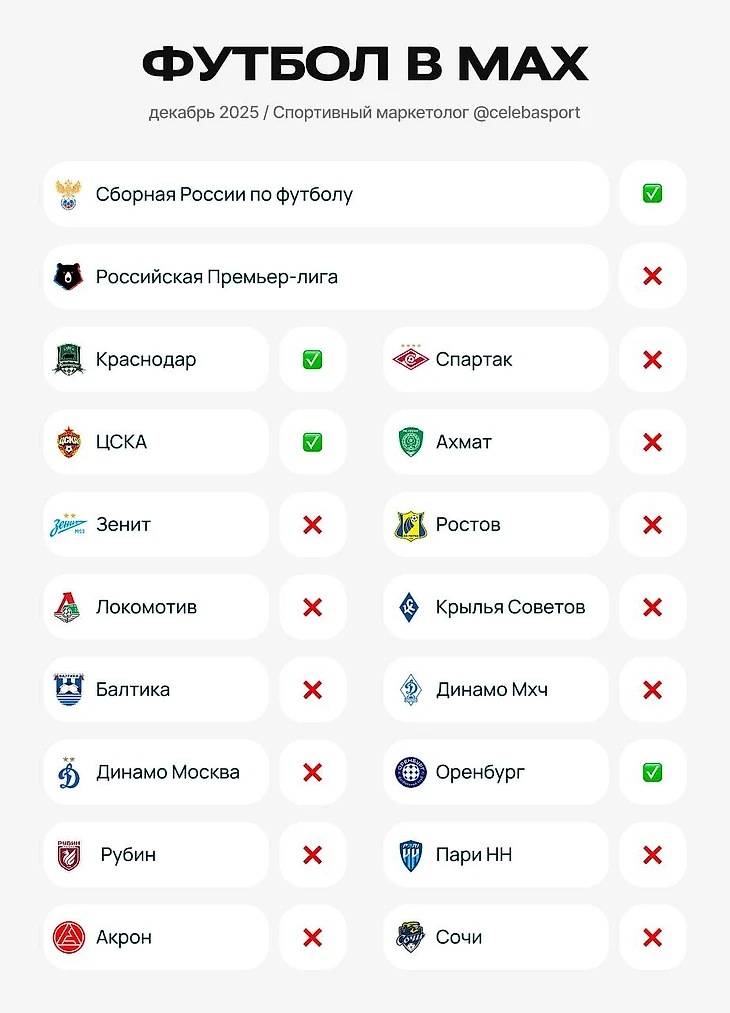The image size is (730, 1013).
Task: Click the @celebasport handle in the subtitle
Action: 526,112
